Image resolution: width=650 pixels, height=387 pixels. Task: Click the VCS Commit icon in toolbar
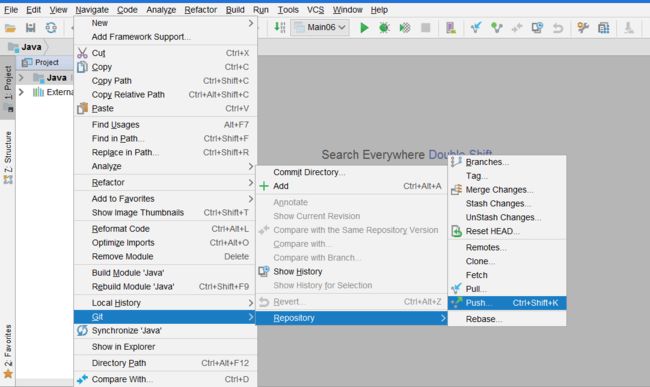tap(497, 28)
